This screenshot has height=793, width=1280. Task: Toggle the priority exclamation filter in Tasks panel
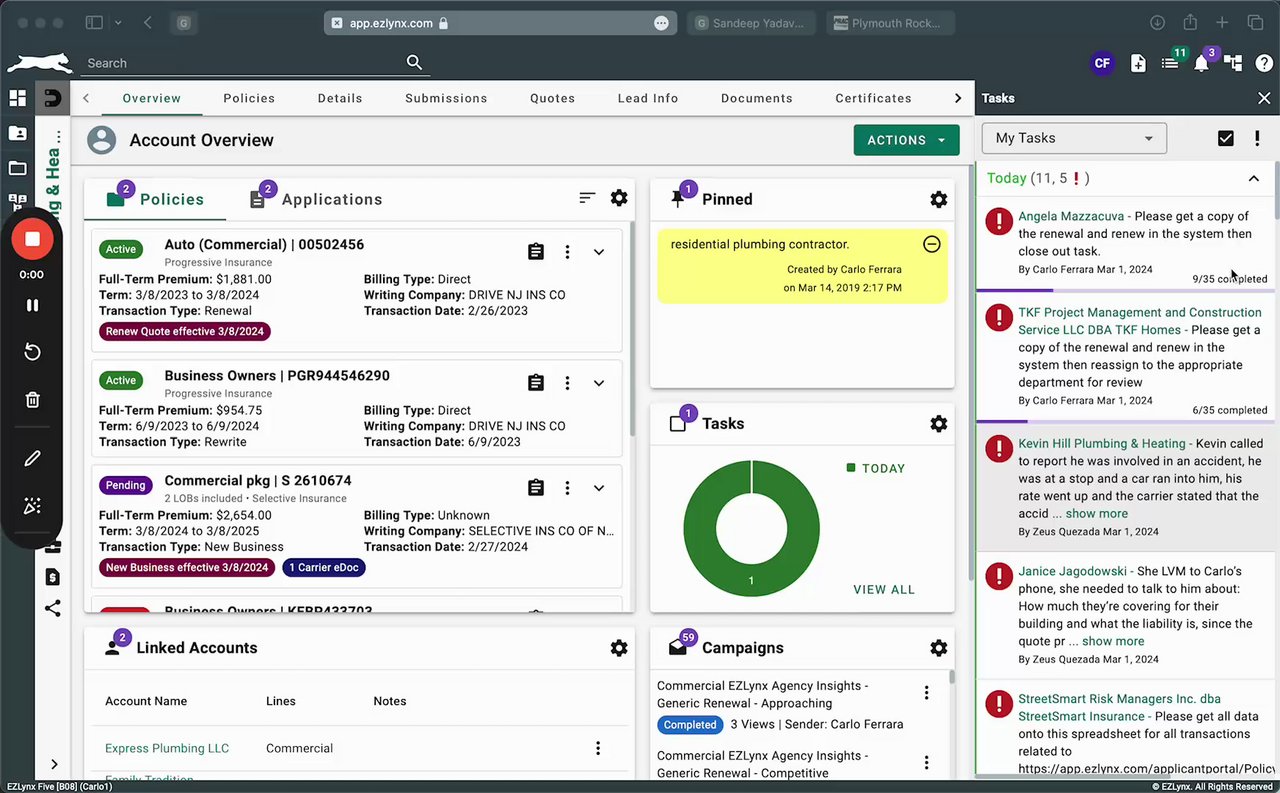(x=1257, y=138)
